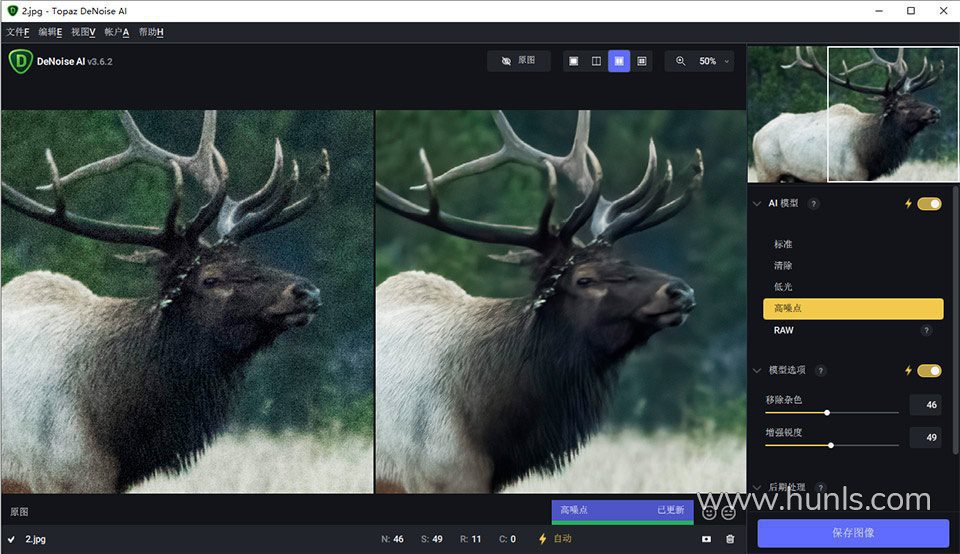Select the 低光 AI model
The image size is (960, 554).
(x=783, y=287)
